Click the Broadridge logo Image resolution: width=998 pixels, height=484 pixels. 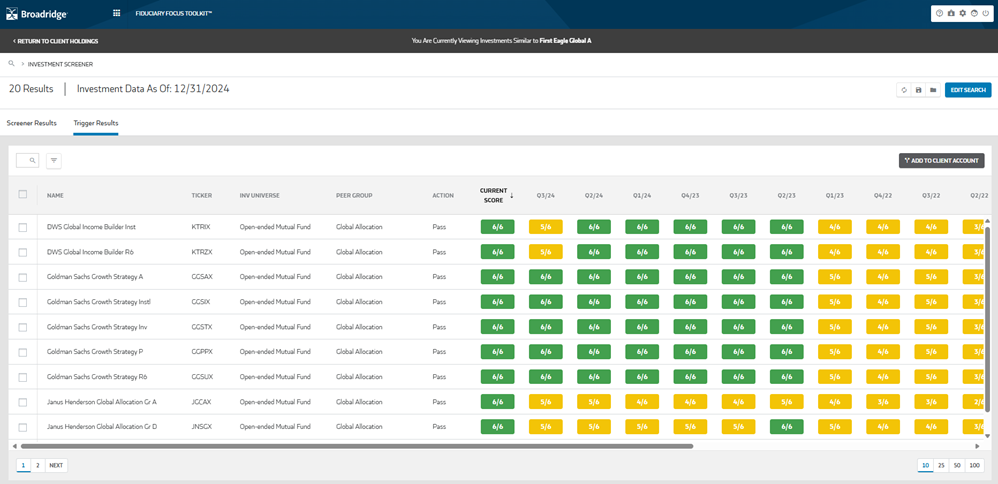[x=36, y=13]
